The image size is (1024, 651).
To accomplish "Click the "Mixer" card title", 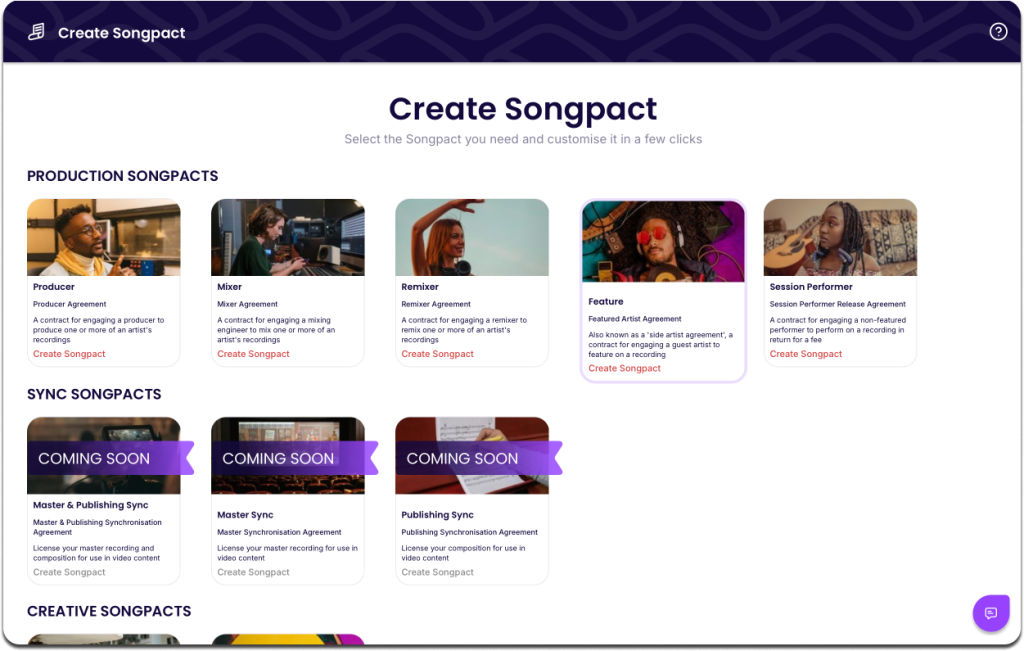I will point(229,287).
